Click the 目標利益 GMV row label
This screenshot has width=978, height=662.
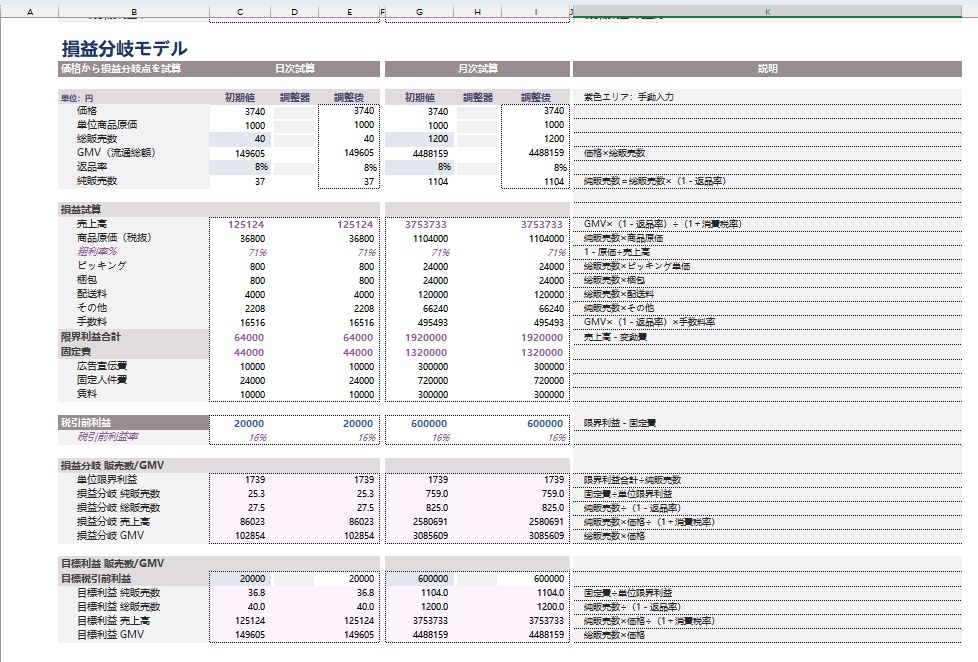click(x=110, y=635)
